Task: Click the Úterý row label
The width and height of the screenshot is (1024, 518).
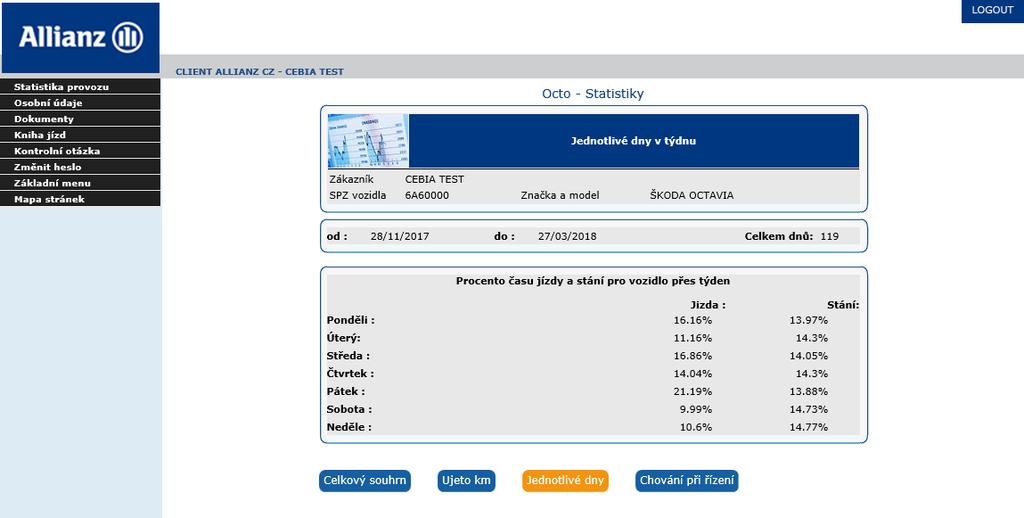Action: [x=344, y=338]
